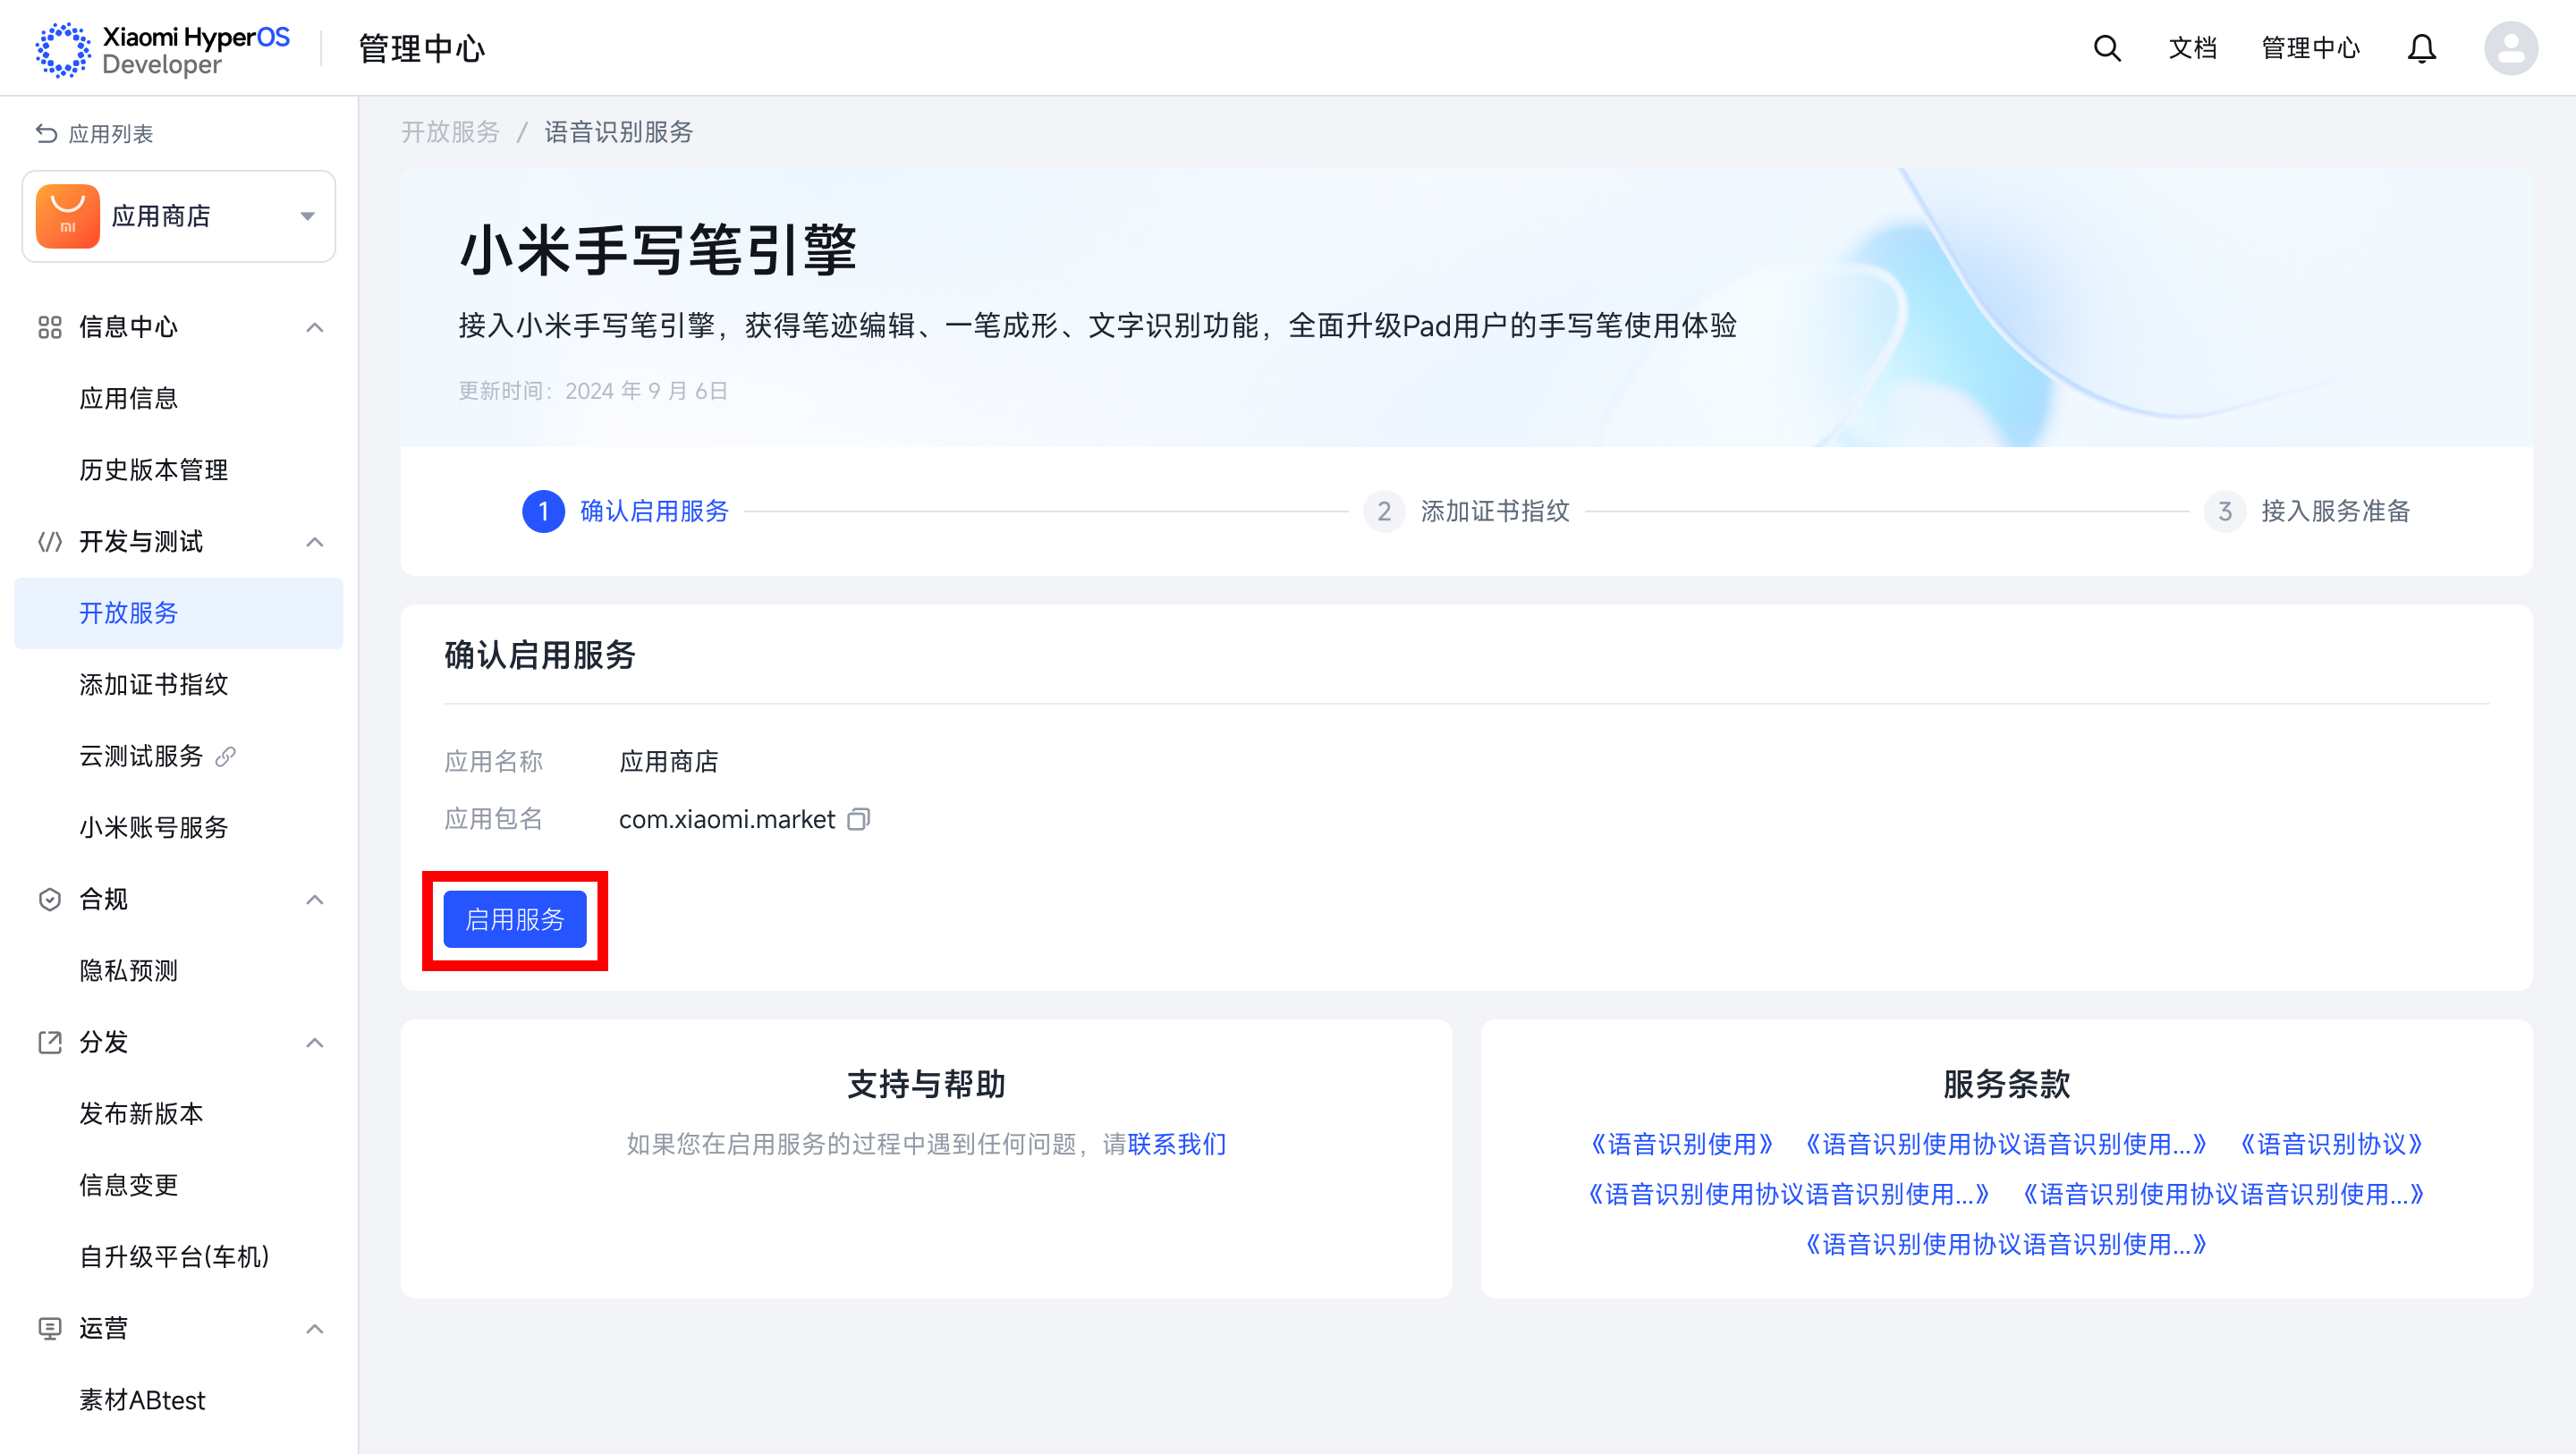Collapse the 信息中心 section chevron
The width and height of the screenshot is (2576, 1454).
pos(315,327)
